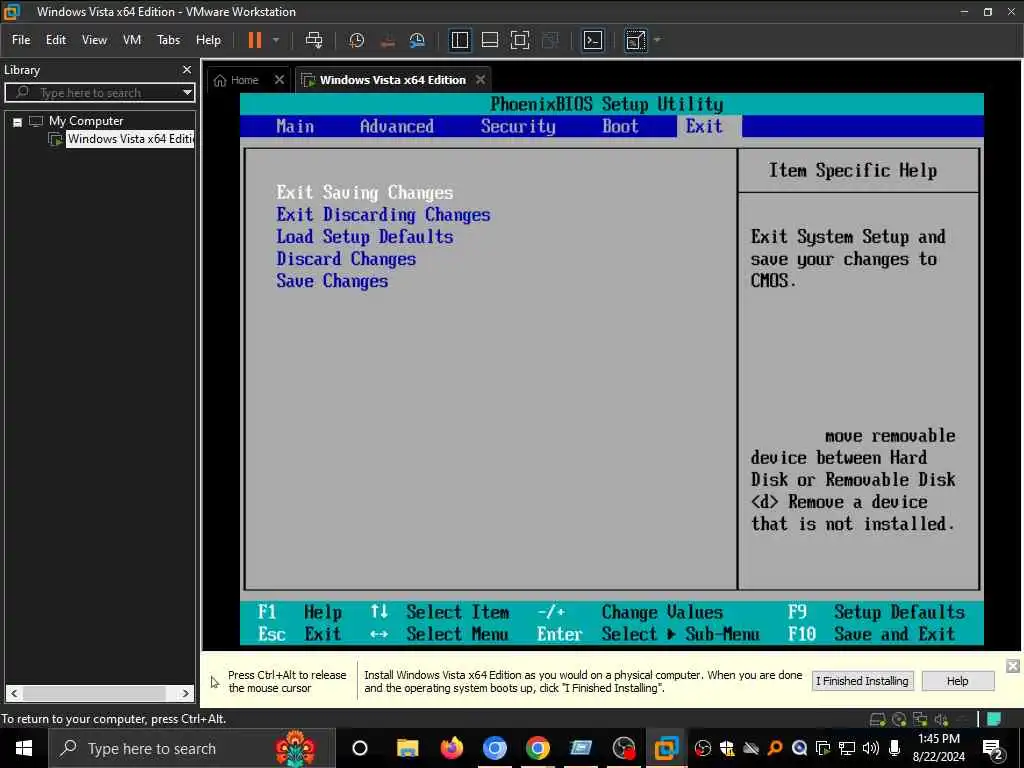Click the Library scrollbar right arrow
Viewport: 1024px width, 768px height.
[x=185, y=694]
